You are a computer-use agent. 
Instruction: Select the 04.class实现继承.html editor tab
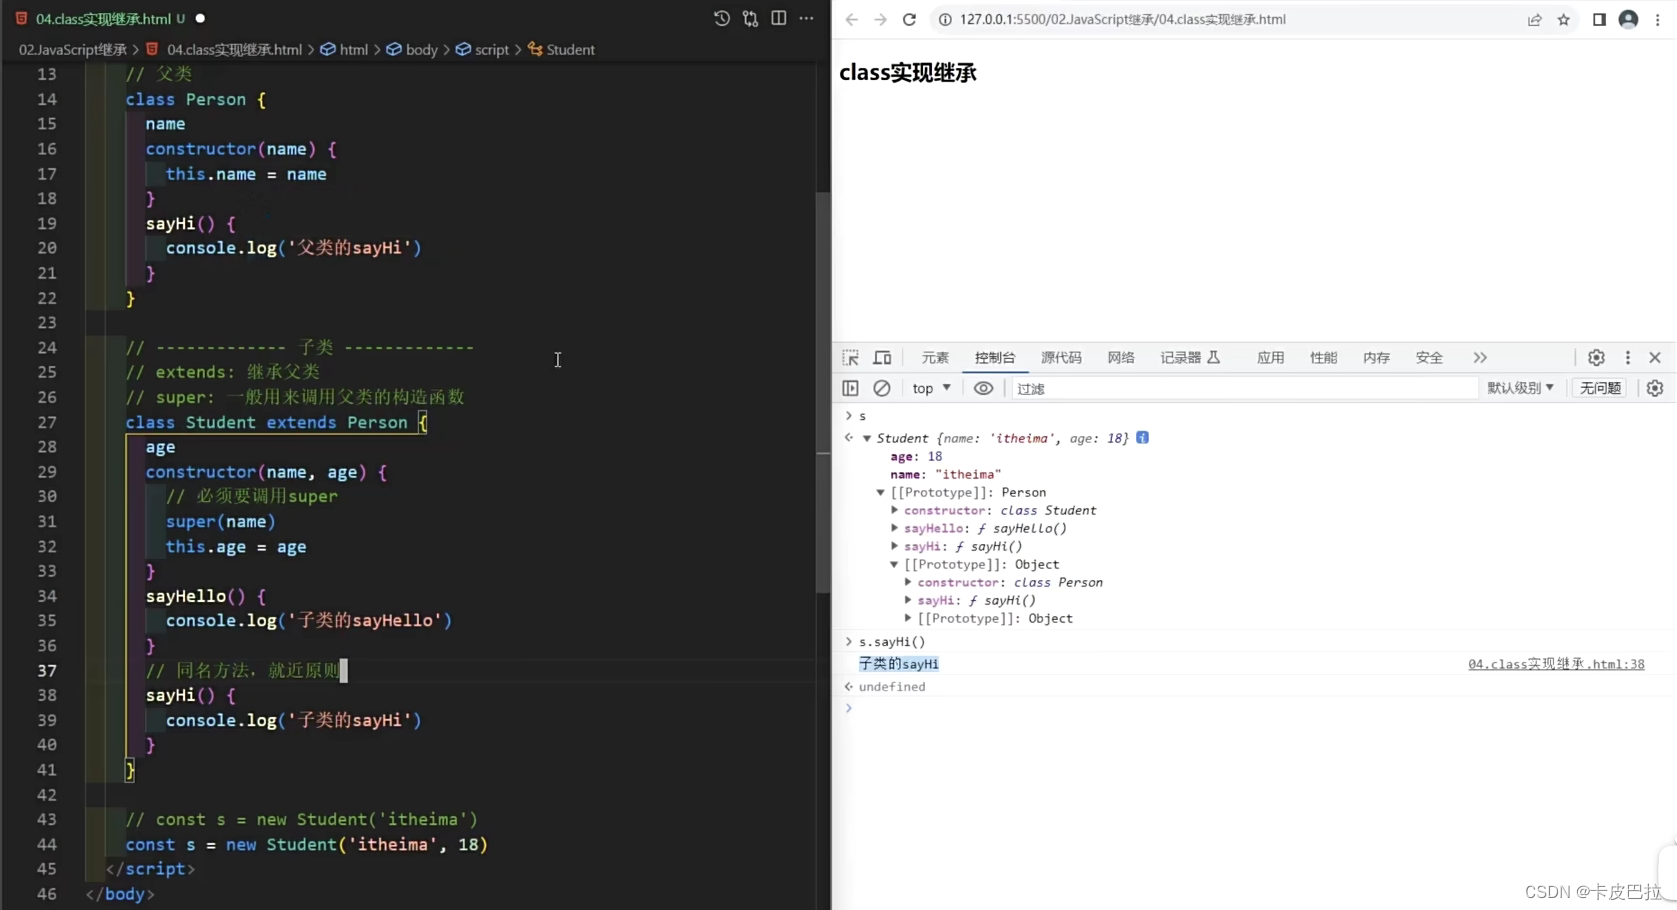click(x=103, y=18)
